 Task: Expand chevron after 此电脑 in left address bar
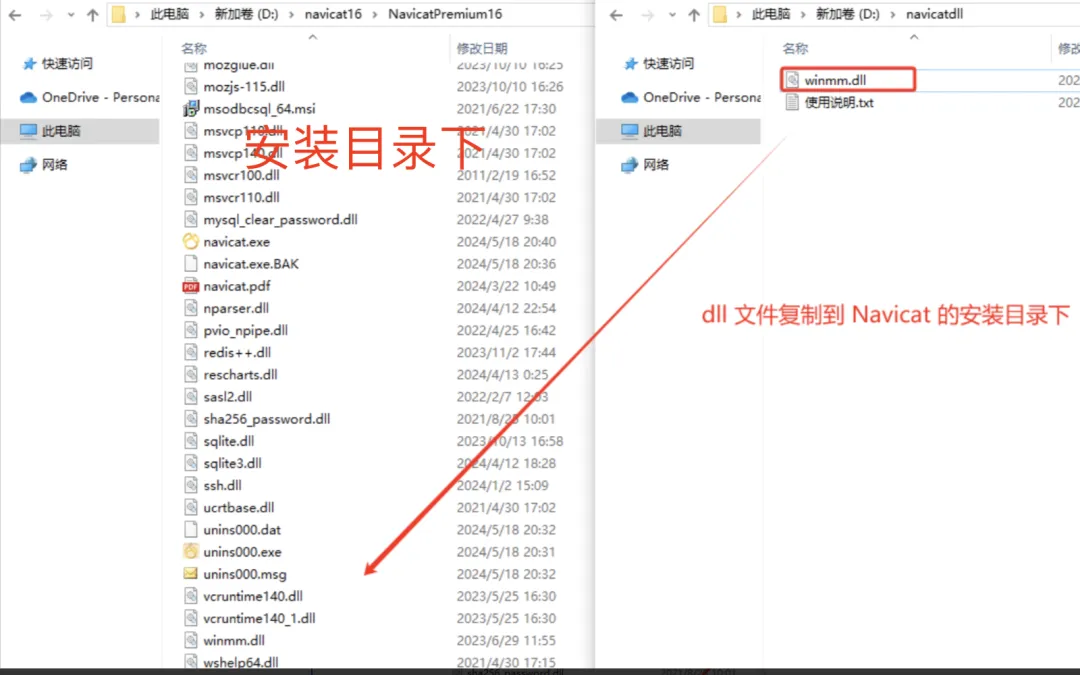(x=202, y=14)
